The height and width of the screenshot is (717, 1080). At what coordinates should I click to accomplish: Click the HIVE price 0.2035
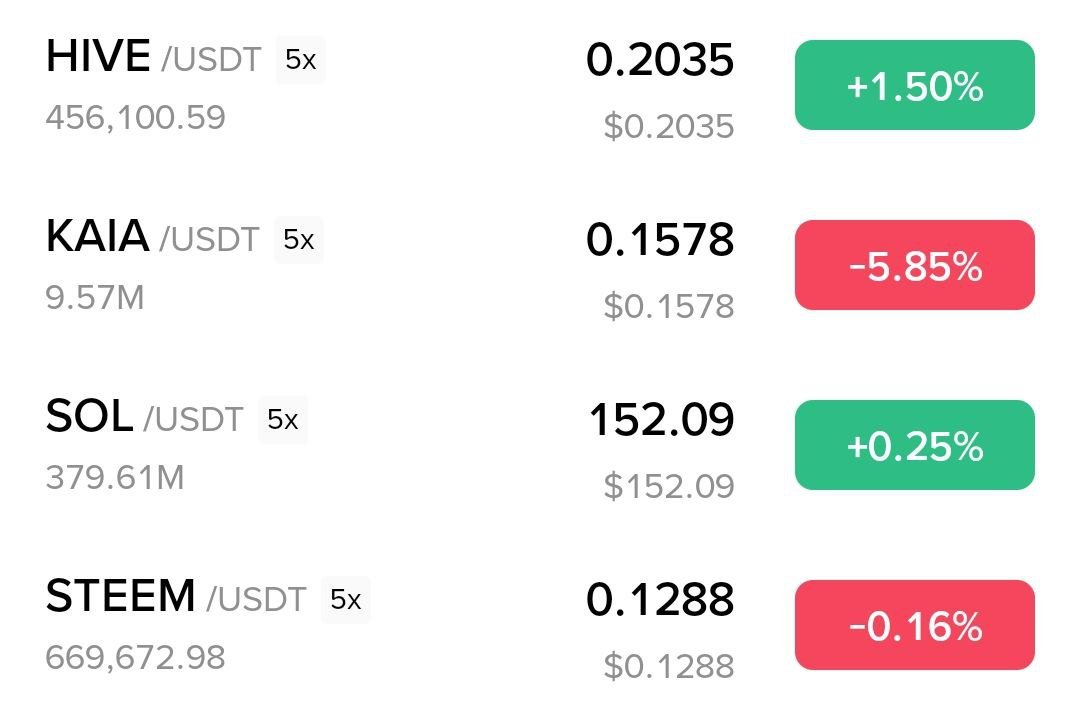coord(660,59)
